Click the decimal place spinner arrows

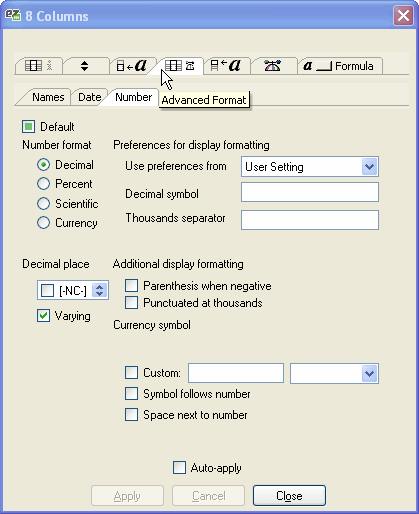click(x=100, y=290)
